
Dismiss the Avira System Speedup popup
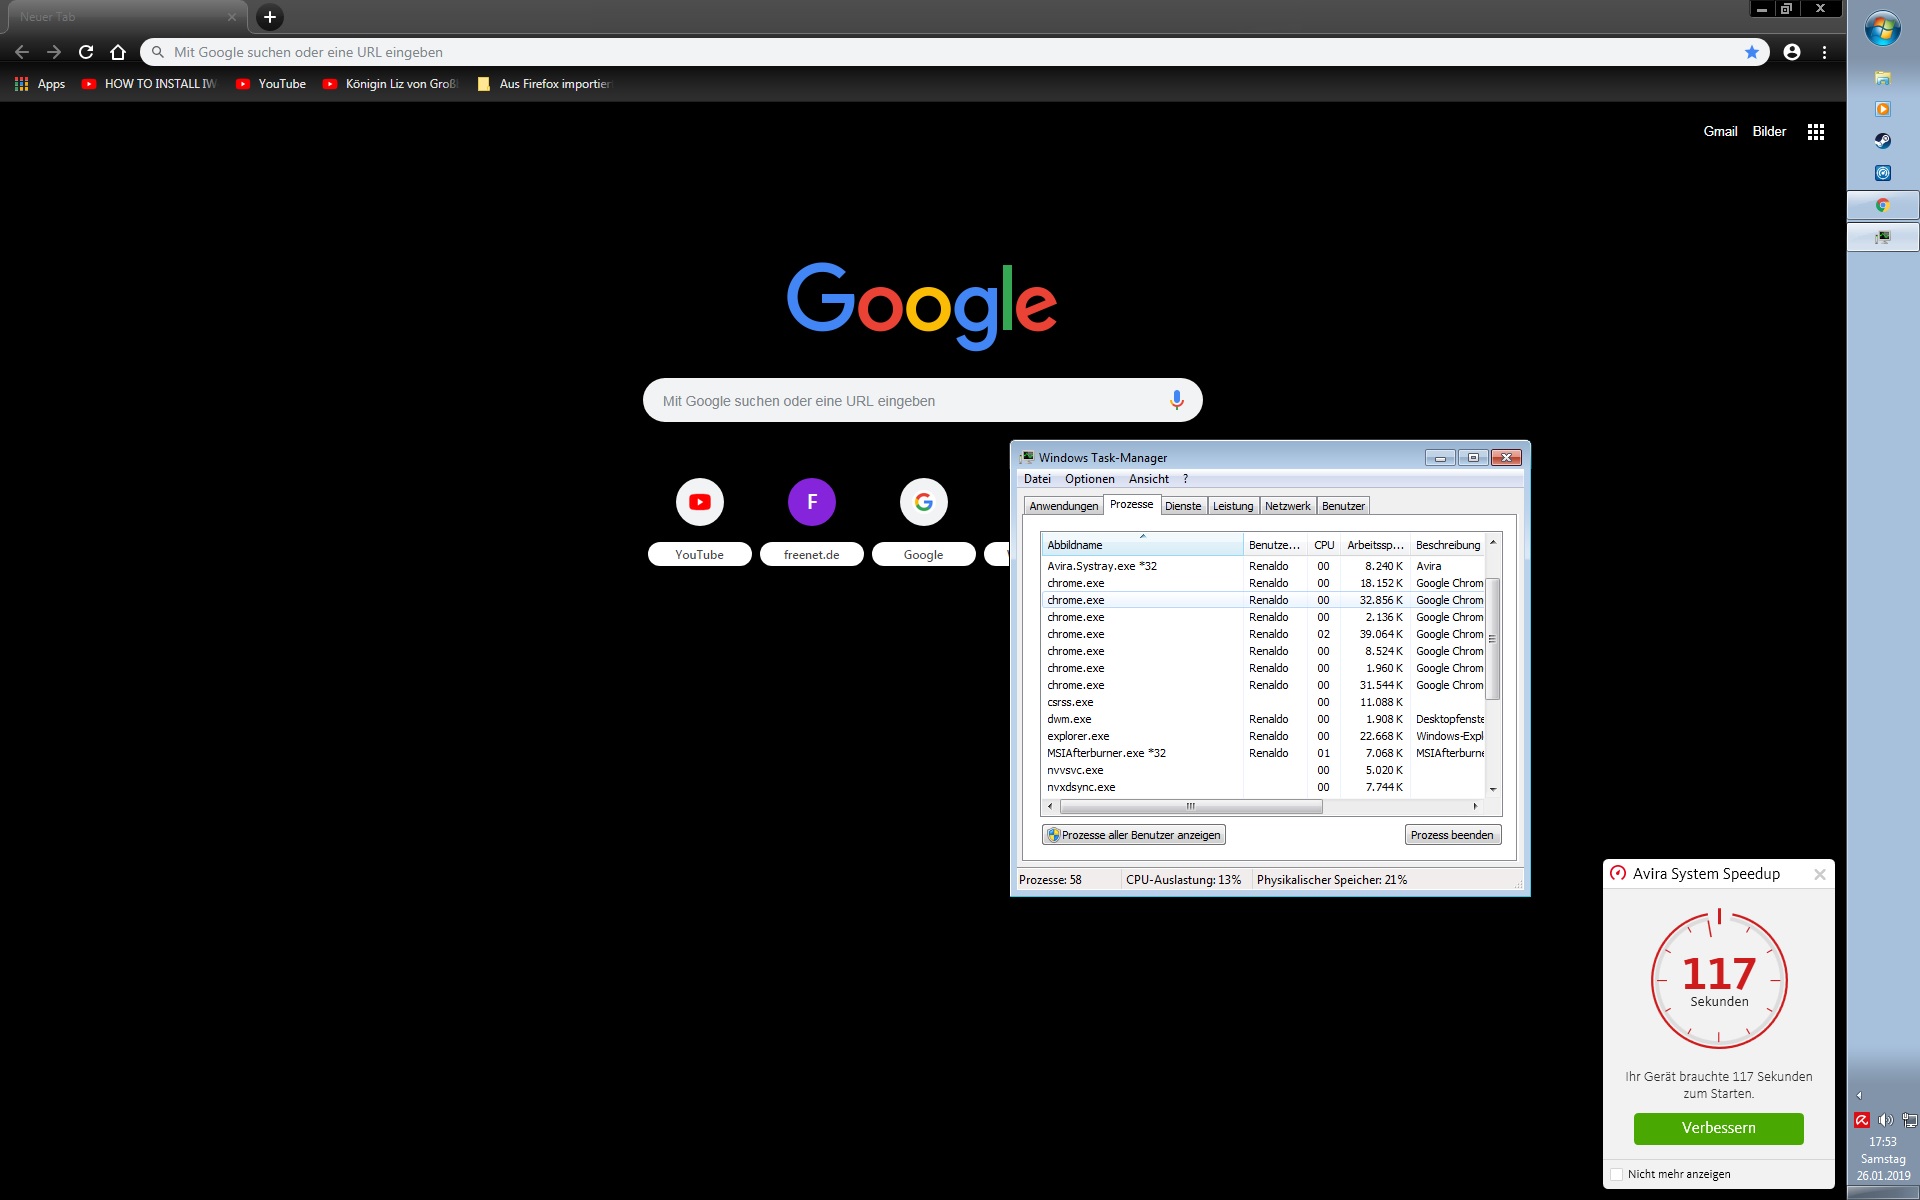pyautogui.click(x=1820, y=874)
